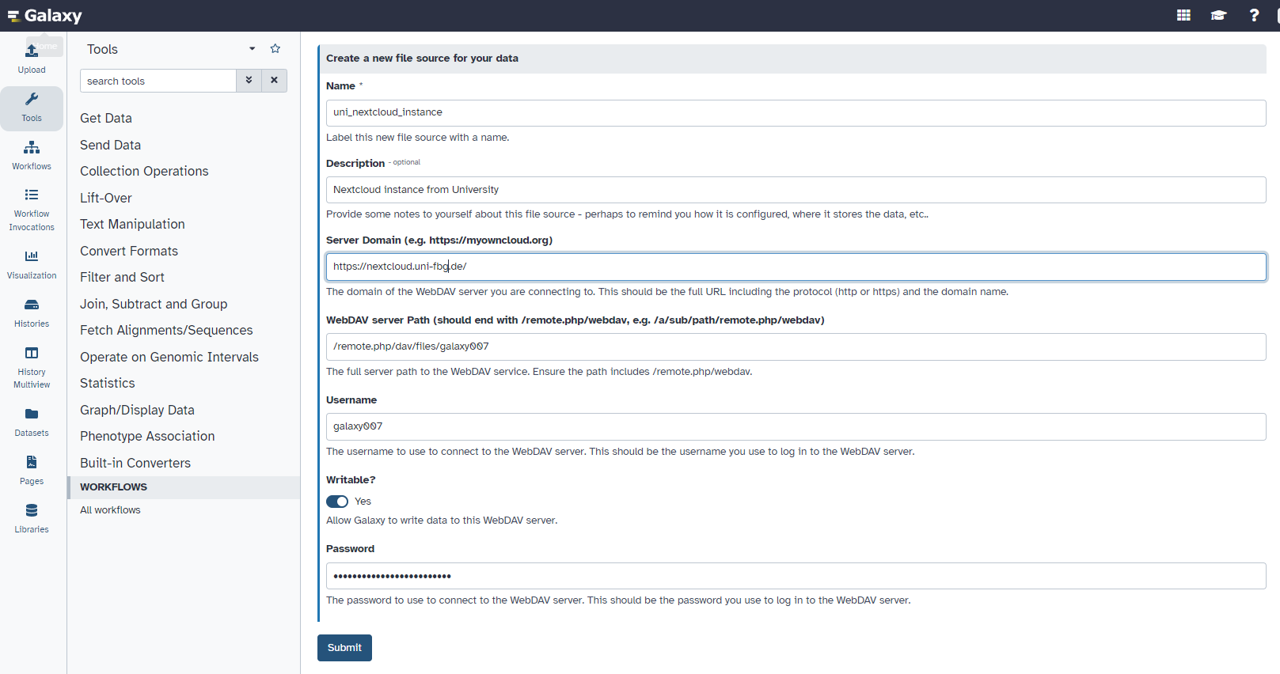Open the Libraries sidebar icon

point(31,515)
